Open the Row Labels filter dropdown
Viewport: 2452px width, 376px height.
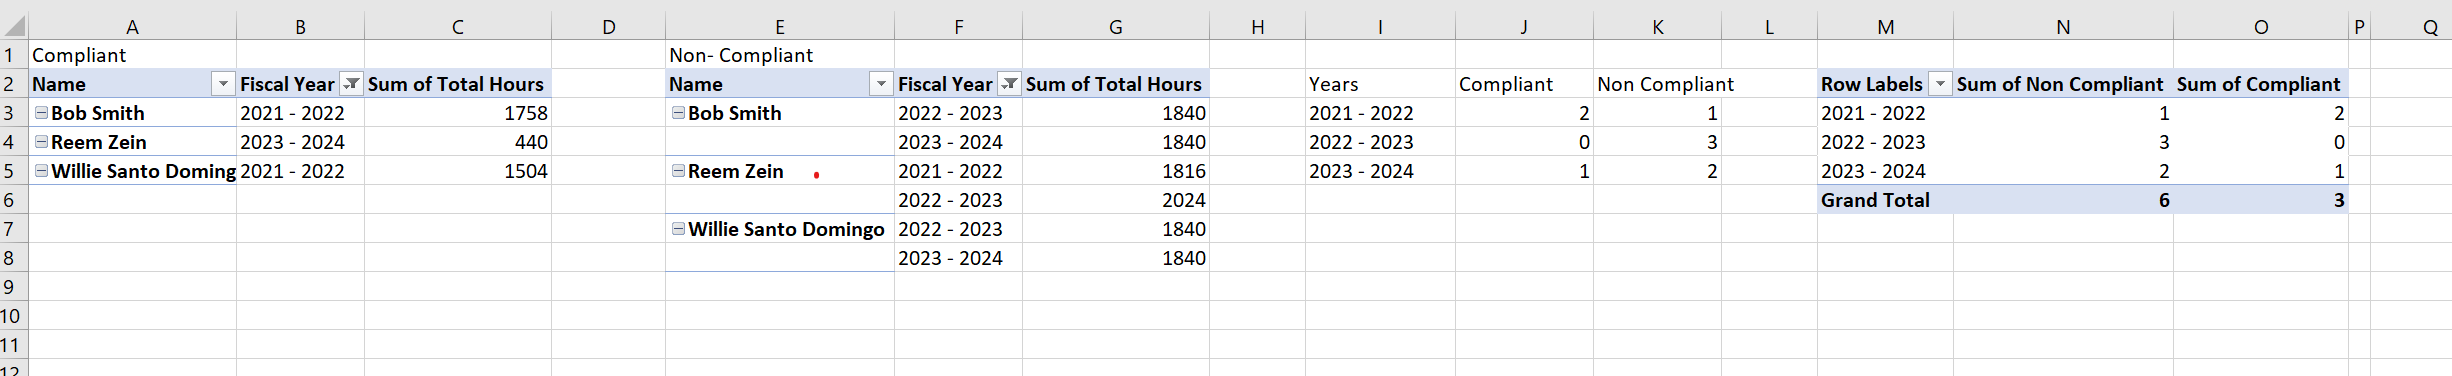coord(1940,84)
